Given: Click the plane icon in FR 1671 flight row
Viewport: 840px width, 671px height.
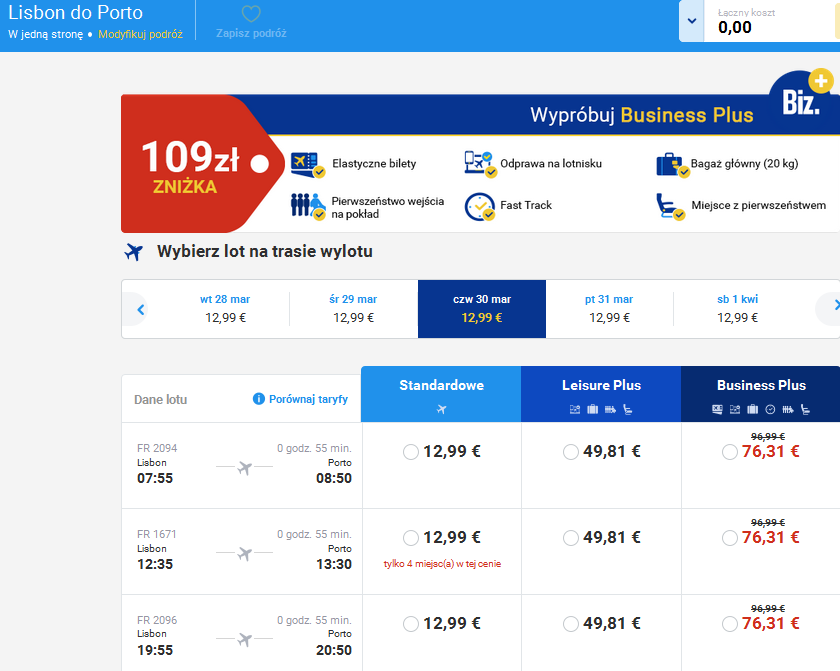Looking at the screenshot, I should tap(245, 553).
